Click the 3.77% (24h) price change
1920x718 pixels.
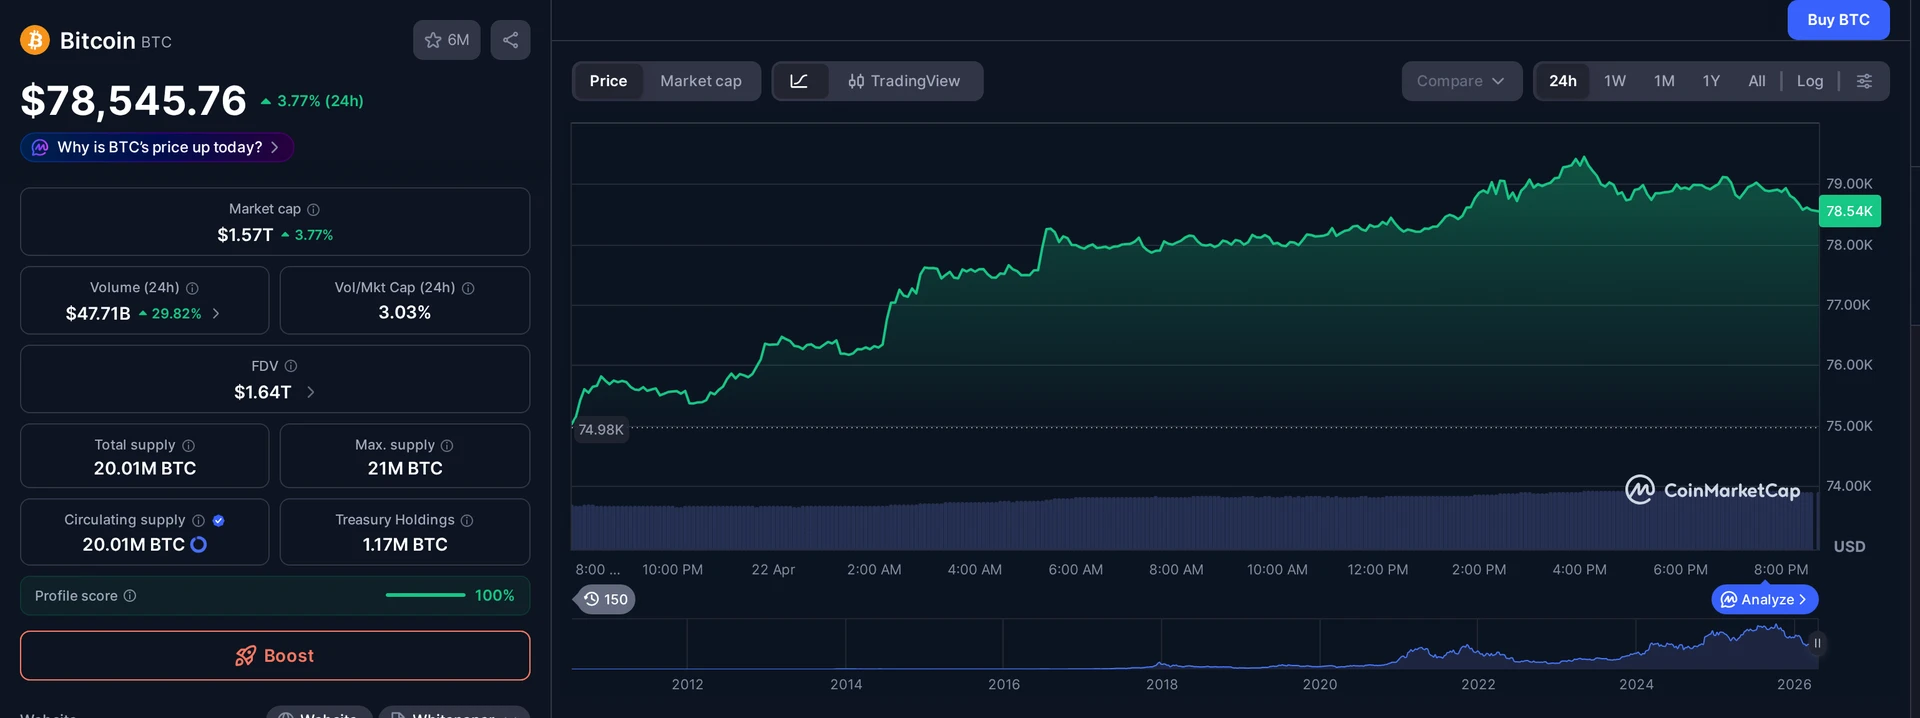312,101
